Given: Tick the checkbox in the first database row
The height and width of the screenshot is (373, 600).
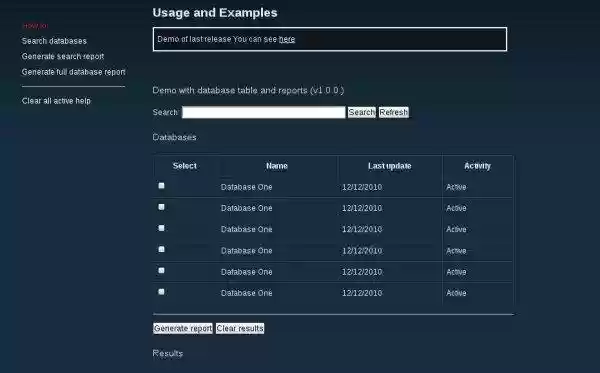Looking at the screenshot, I should click(161, 186).
